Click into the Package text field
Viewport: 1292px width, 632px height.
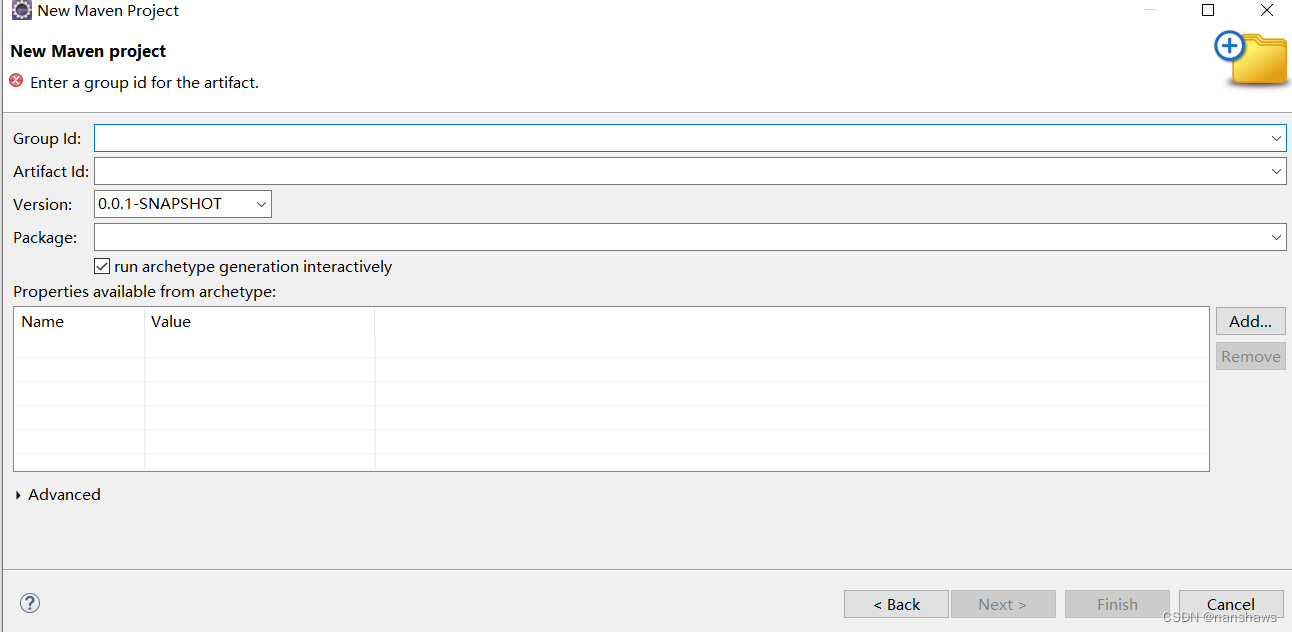click(x=680, y=238)
